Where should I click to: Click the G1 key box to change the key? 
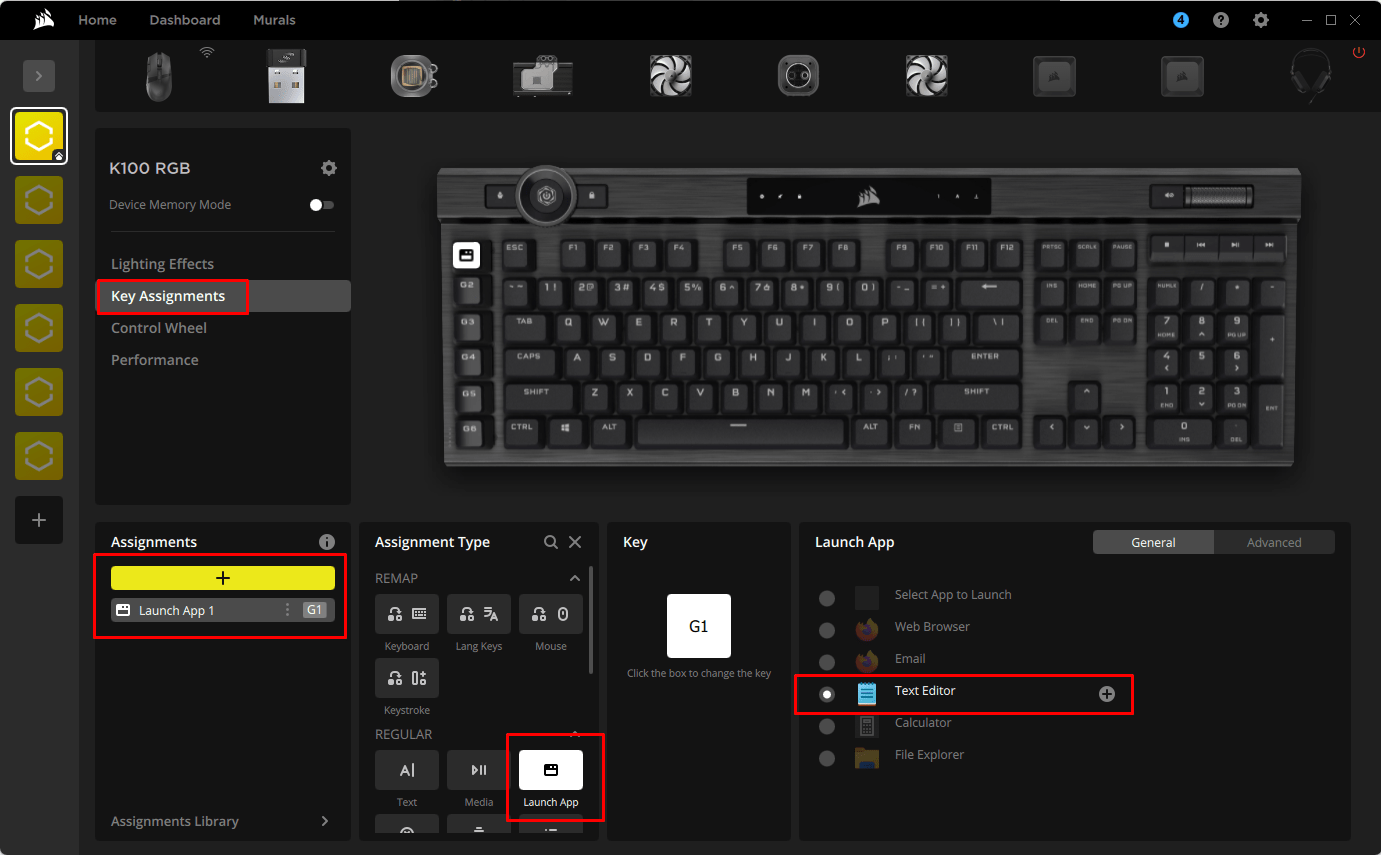tap(698, 625)
